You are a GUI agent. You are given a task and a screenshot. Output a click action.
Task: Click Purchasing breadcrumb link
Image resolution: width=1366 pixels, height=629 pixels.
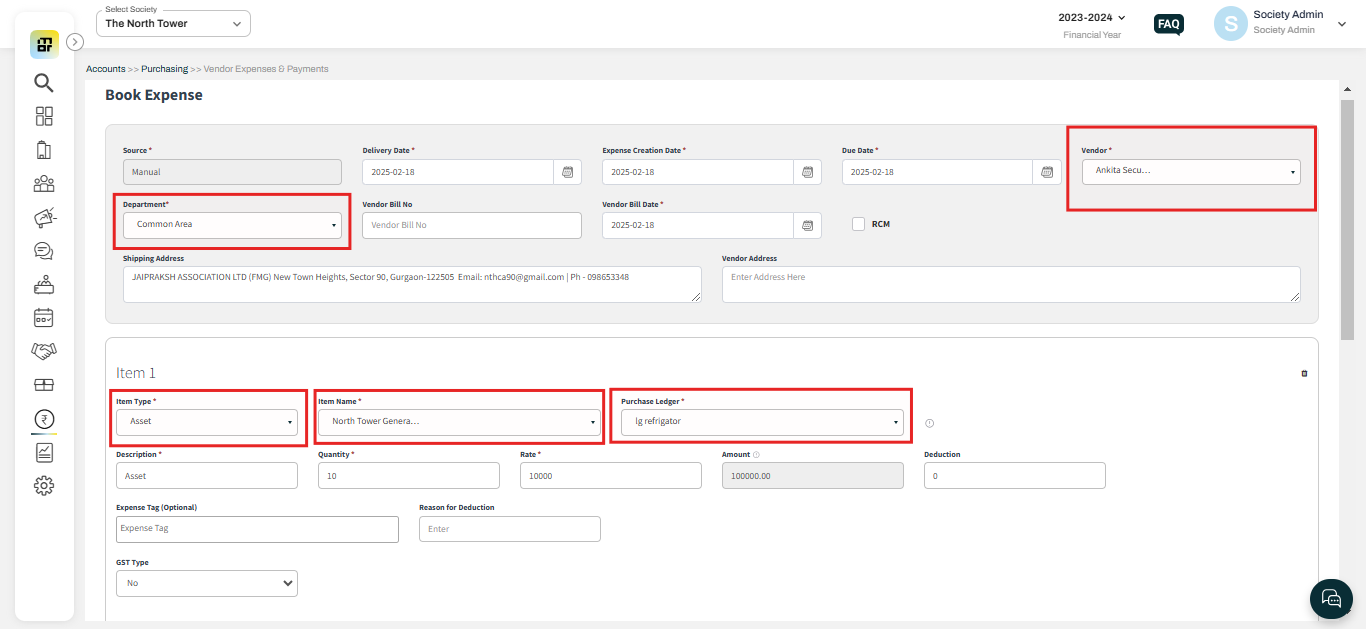164,69
